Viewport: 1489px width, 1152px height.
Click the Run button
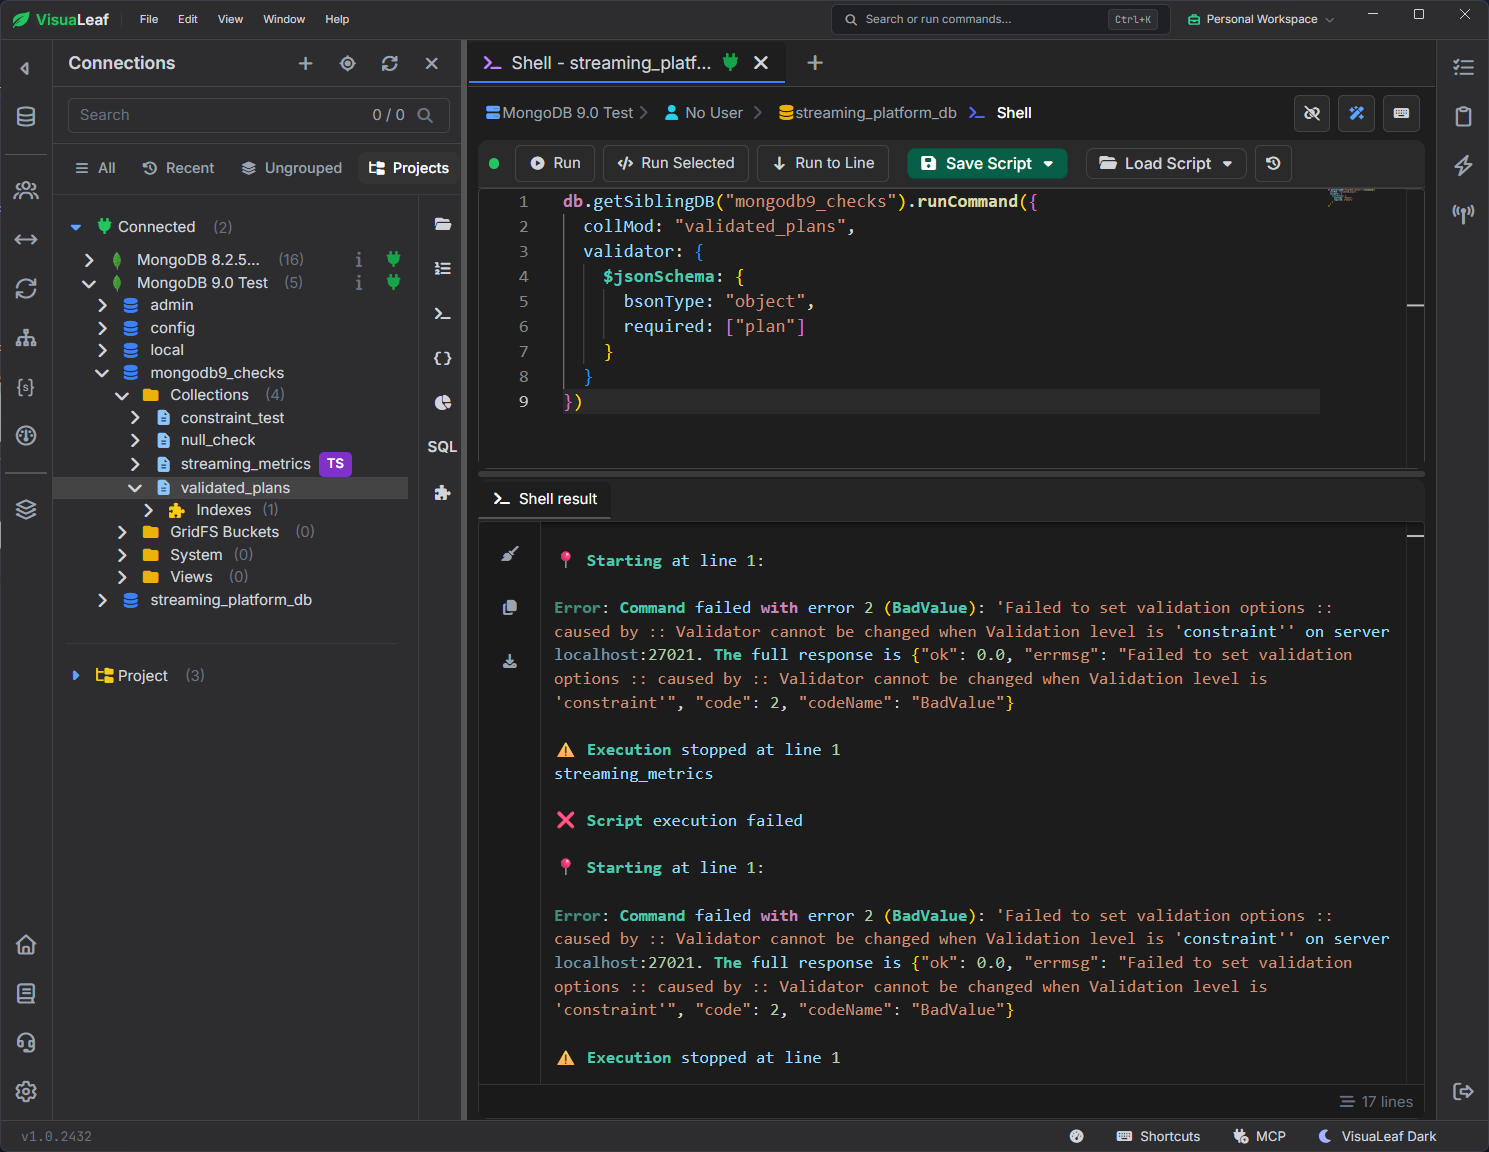point(555,163)
